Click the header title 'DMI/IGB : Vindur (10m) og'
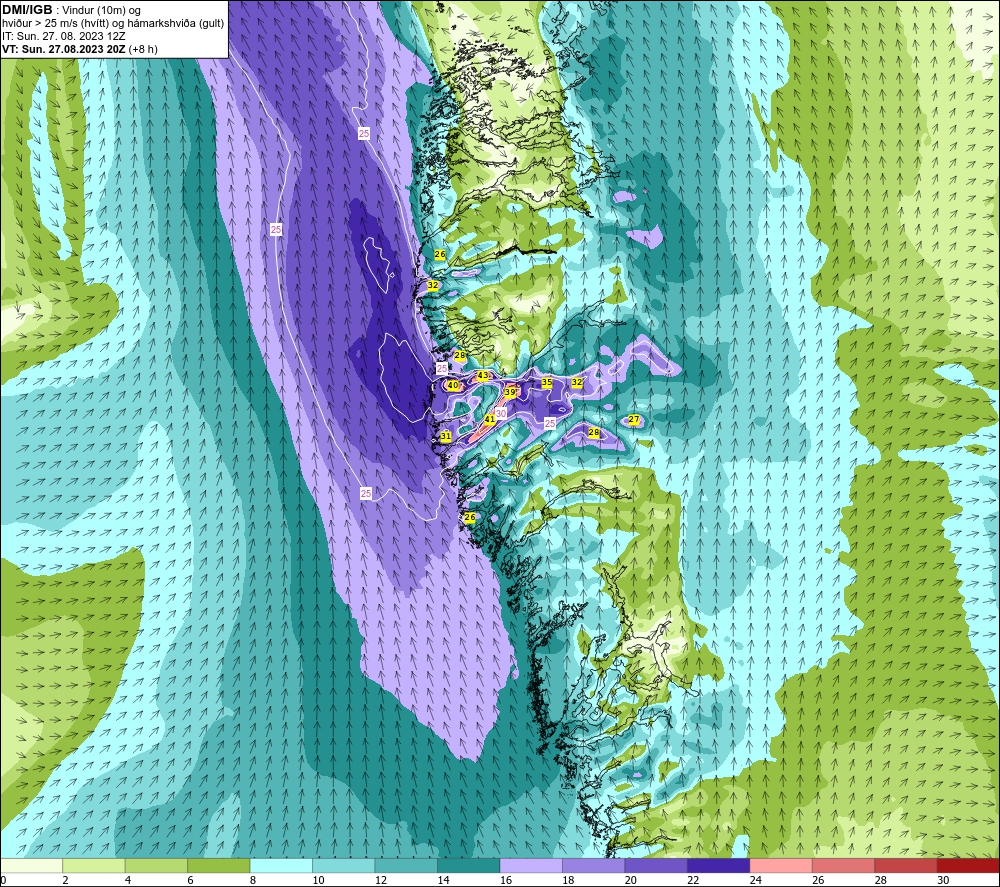The image size is (1000, 887). click(x=71, y=10)
